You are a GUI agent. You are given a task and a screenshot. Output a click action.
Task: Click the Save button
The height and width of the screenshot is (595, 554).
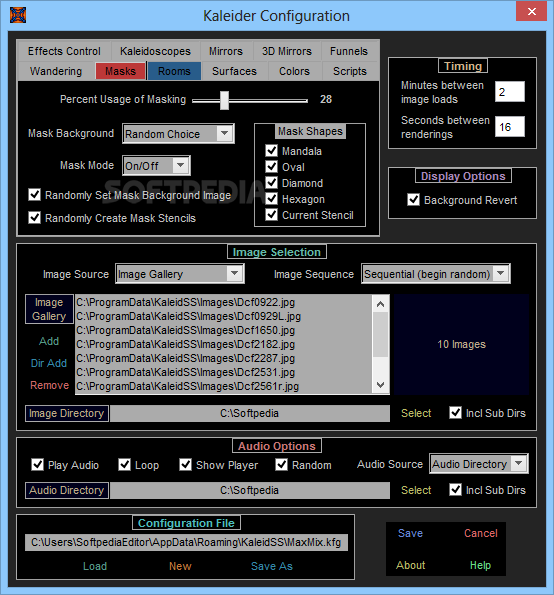pyautogui.click(x=410, y=533)
